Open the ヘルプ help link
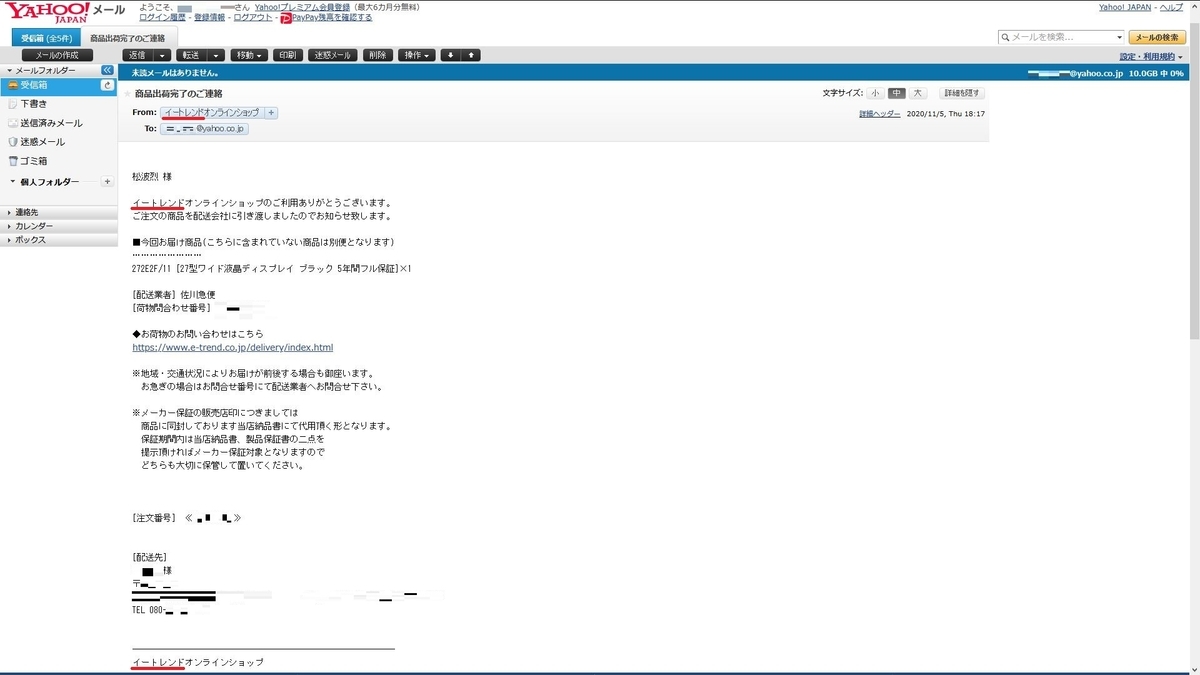The height and width of the screenshot is (675, 1200). pos(1170,7)
